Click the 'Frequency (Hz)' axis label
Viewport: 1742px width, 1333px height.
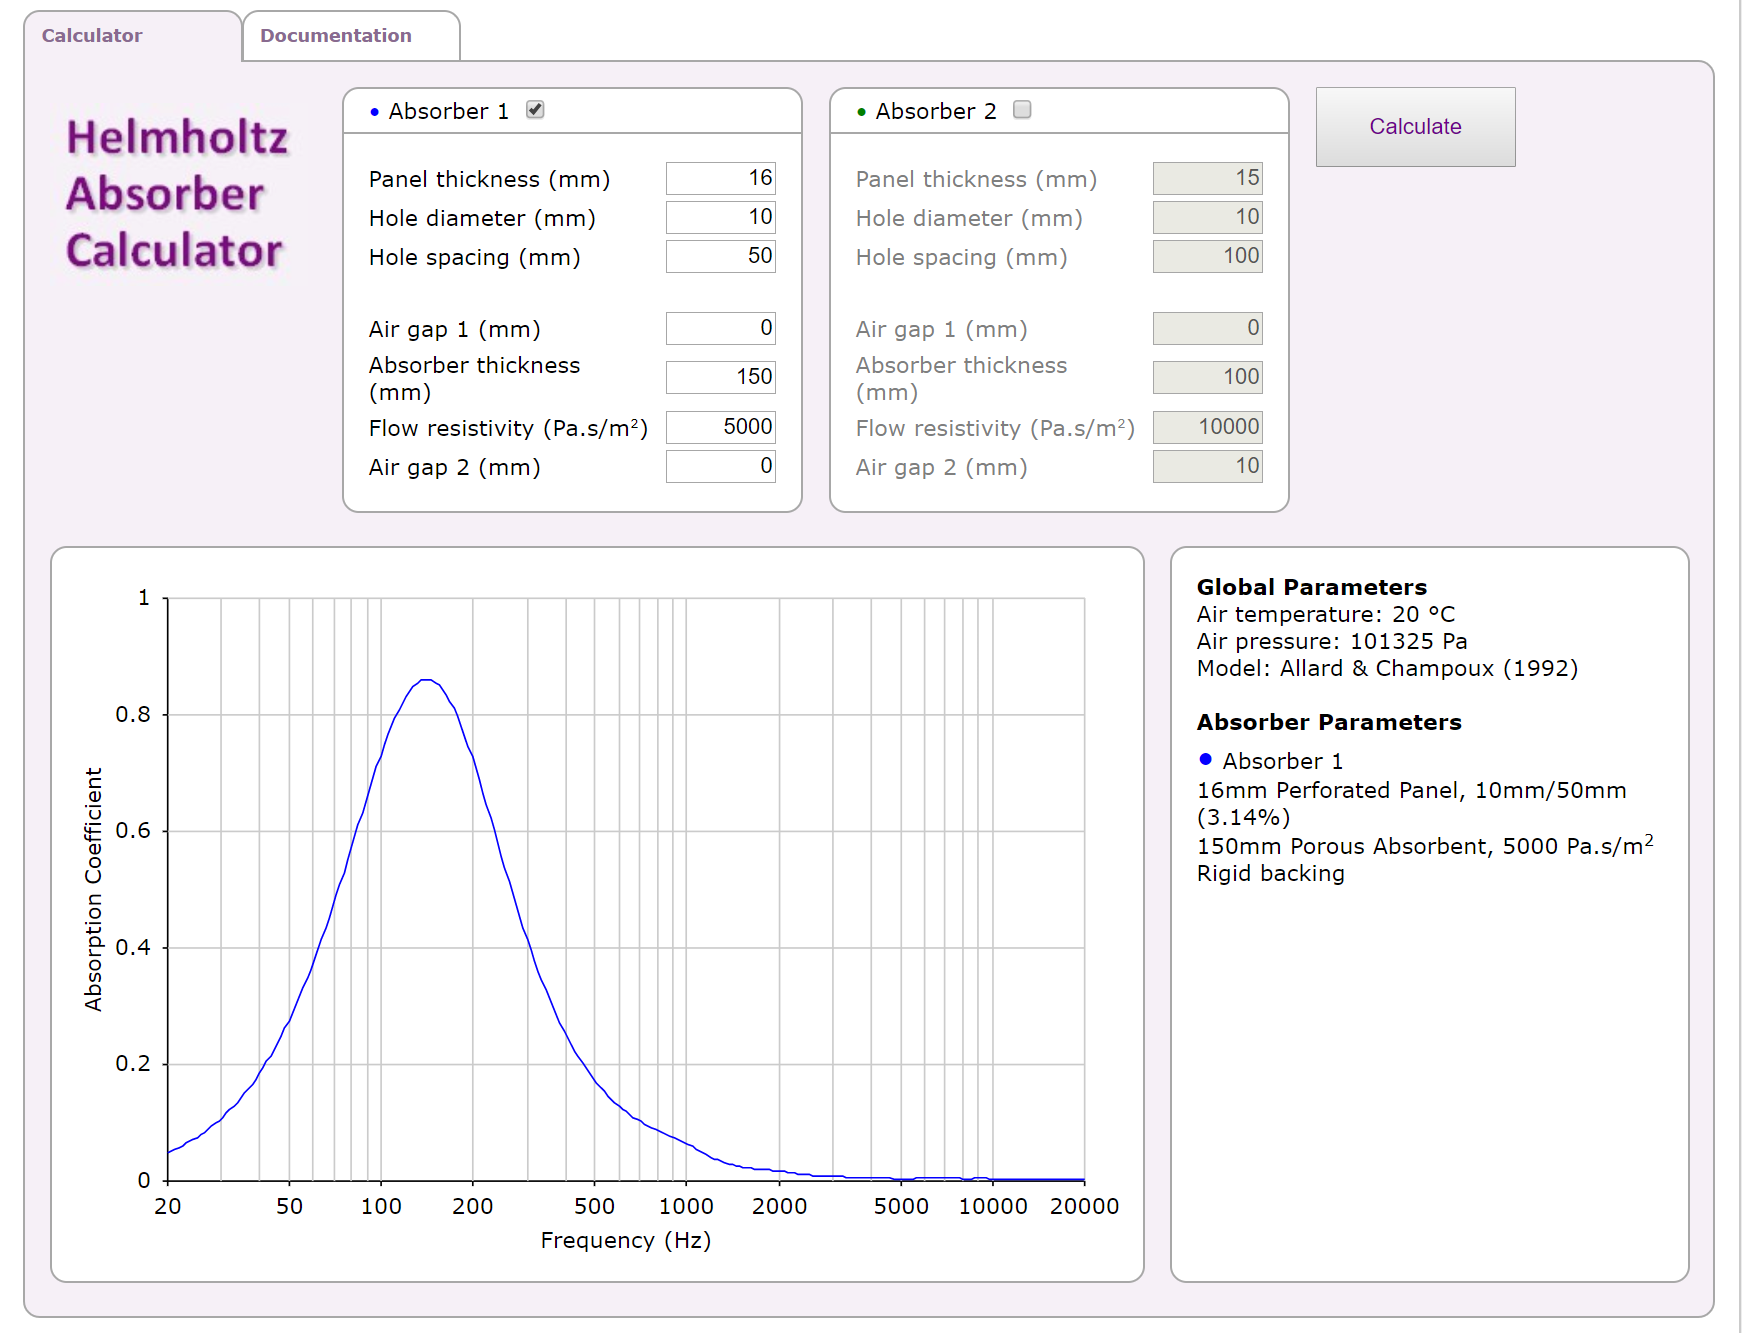[x=626, y=1240]
